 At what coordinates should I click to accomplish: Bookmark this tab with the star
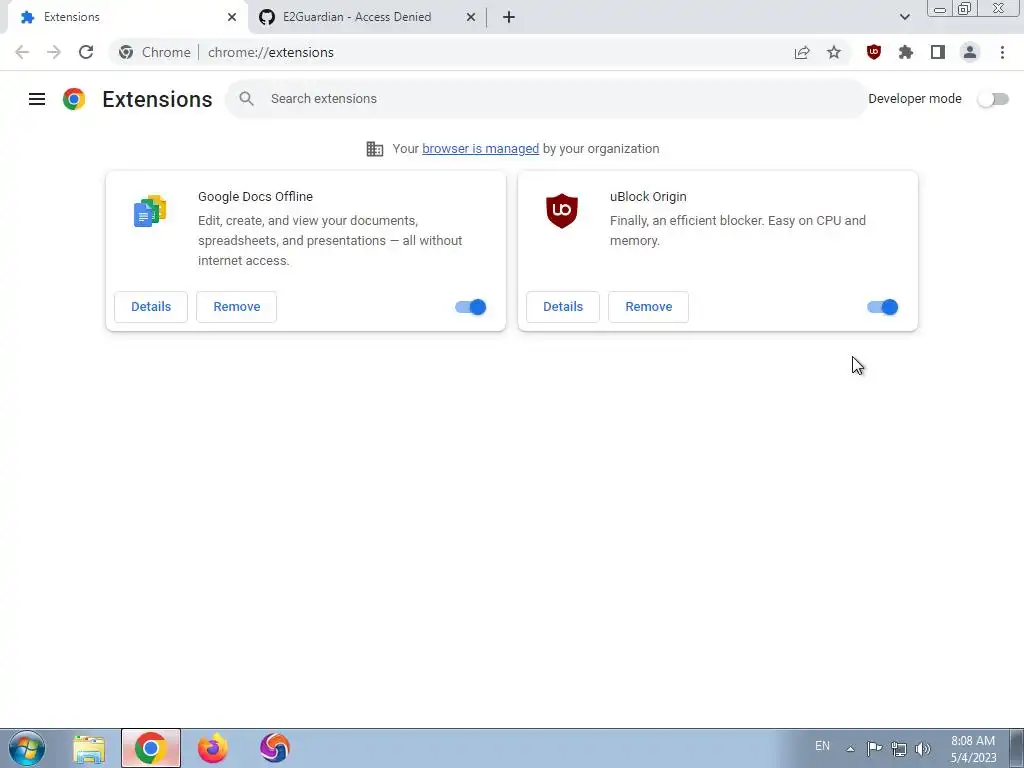pos(834,52)
